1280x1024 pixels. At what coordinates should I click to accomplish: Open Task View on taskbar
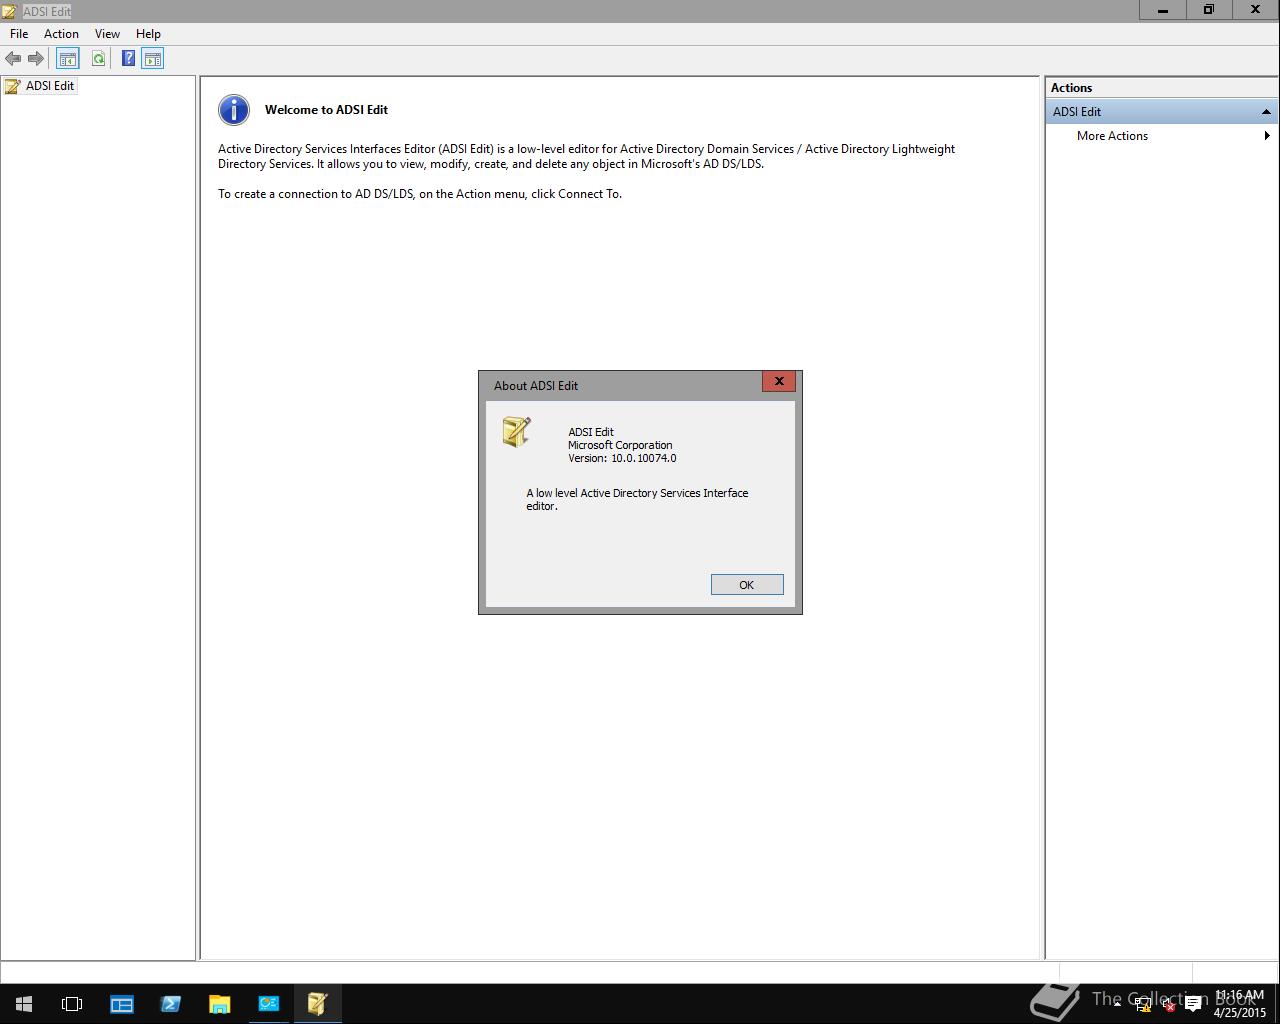click(72, 1004)
